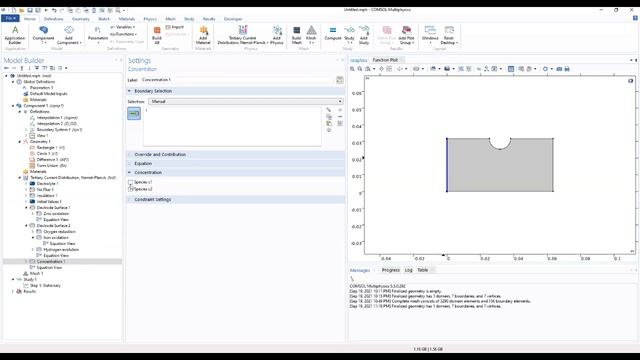
Task: Open the Variables dropdown in ribbon
Action: click(x=123, y=27)
